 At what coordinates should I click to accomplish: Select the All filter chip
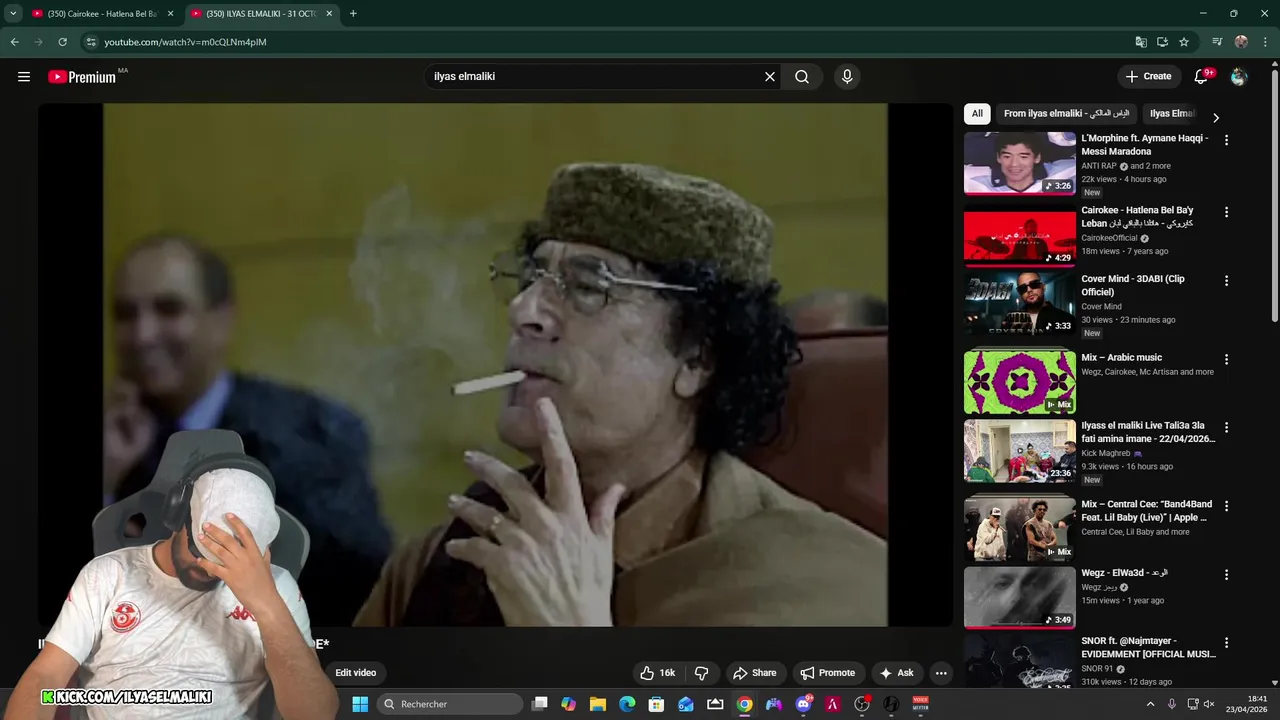tap(977, 114)
